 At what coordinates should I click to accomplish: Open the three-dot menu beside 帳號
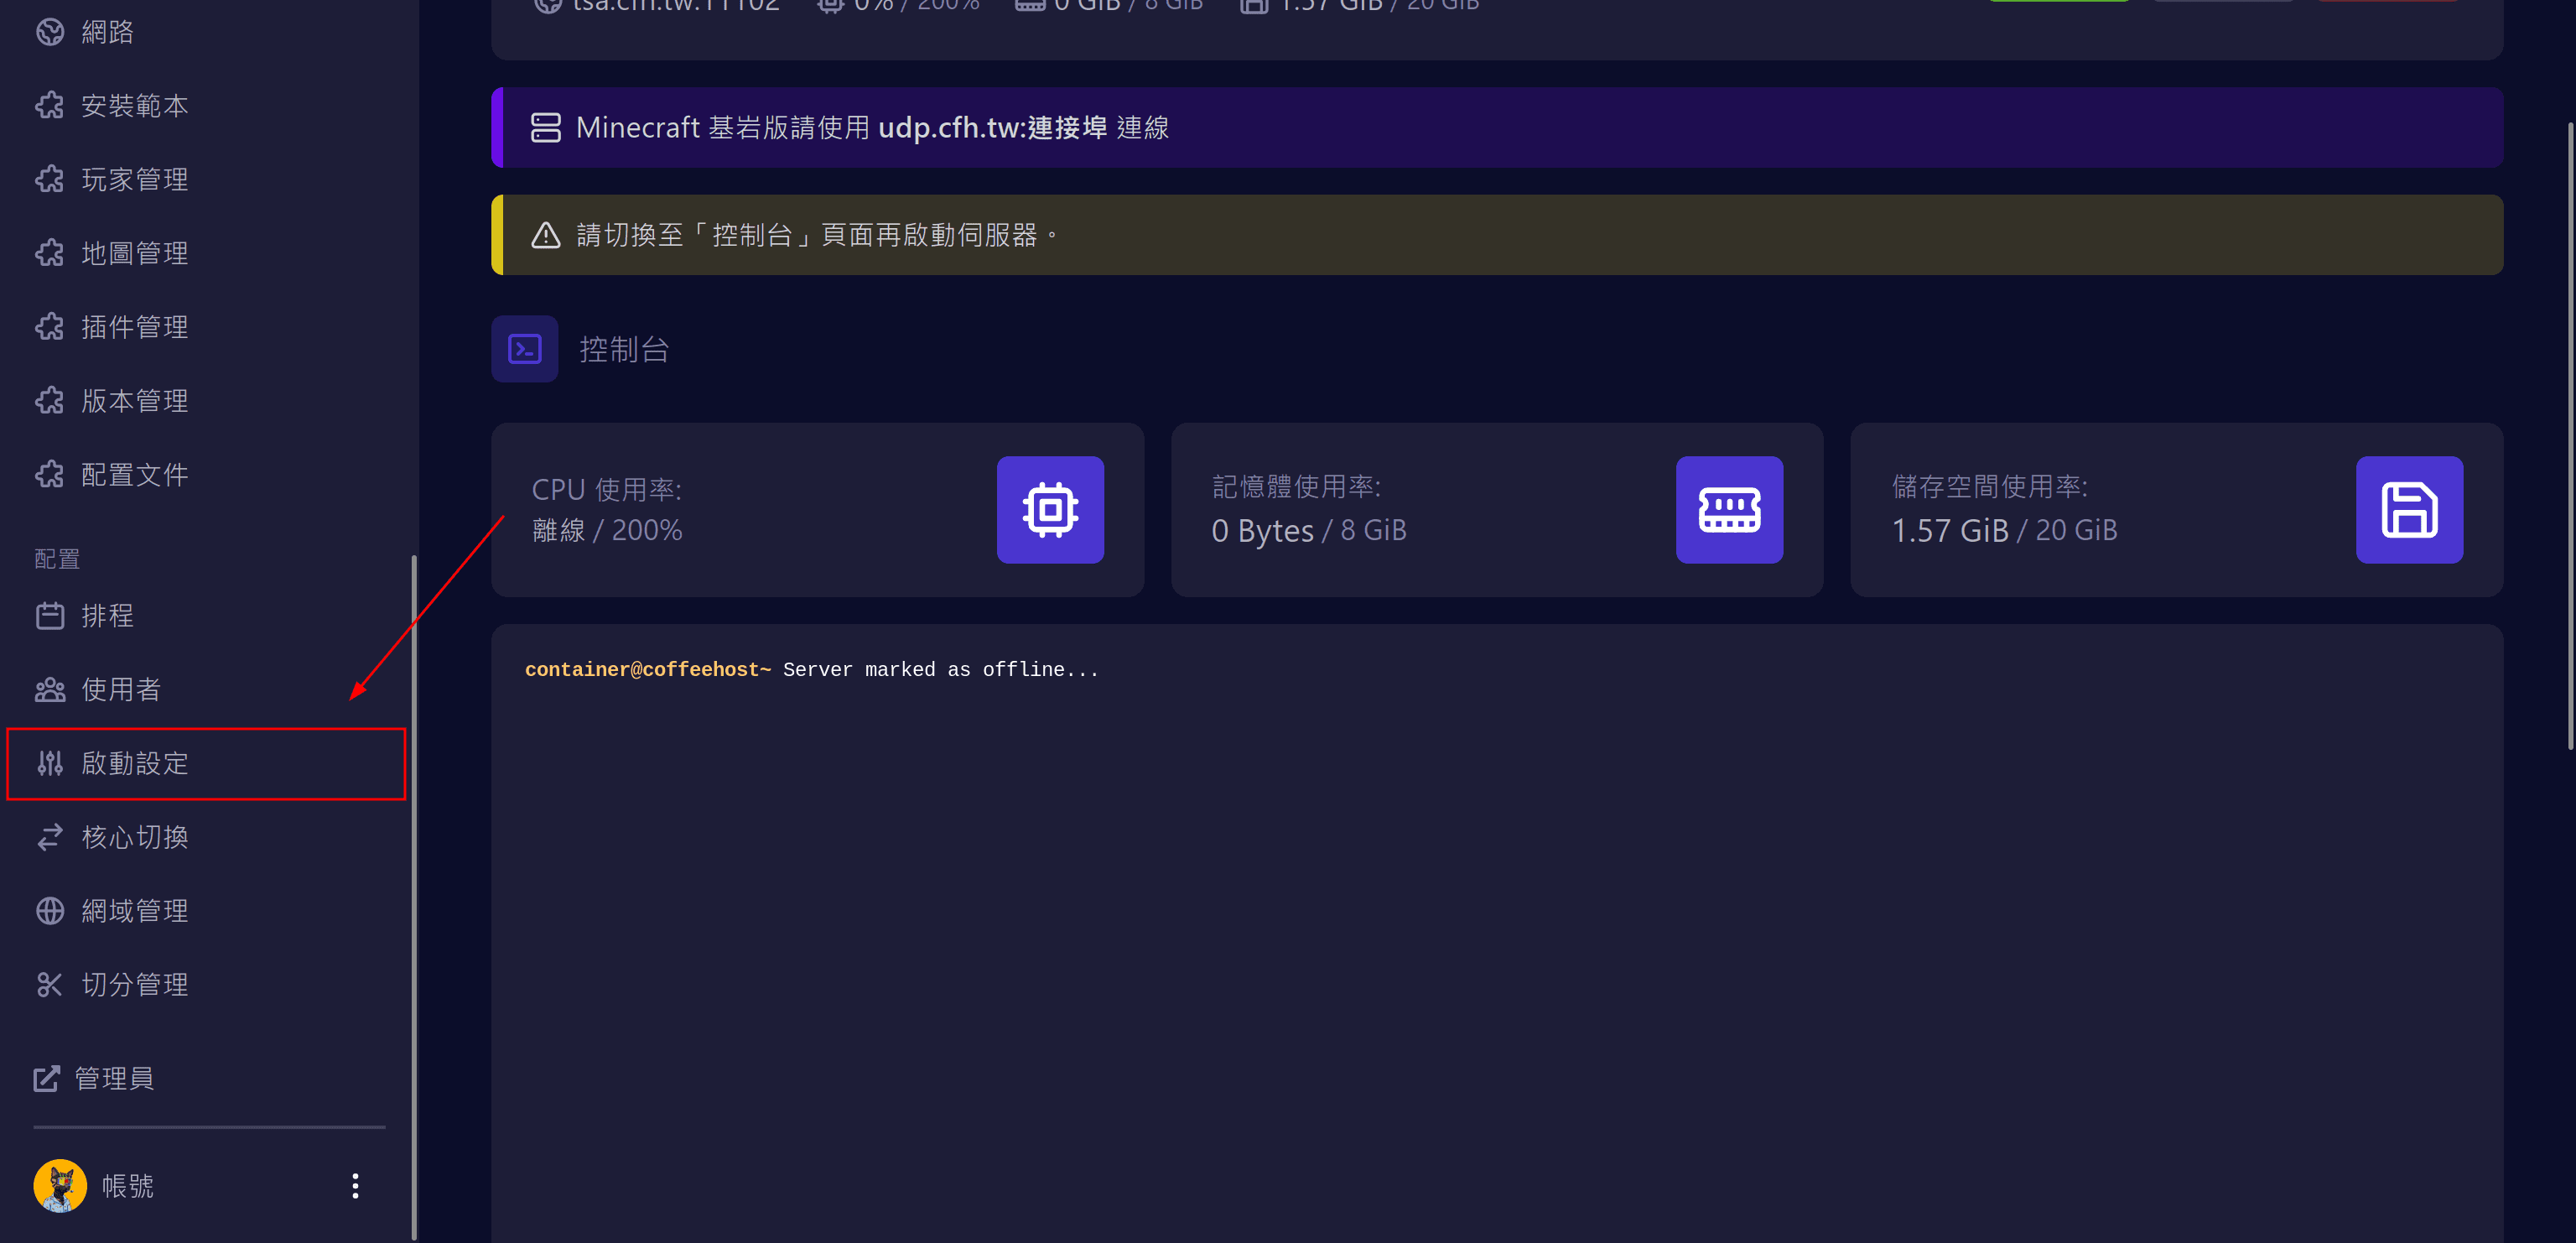[355, 1185]
